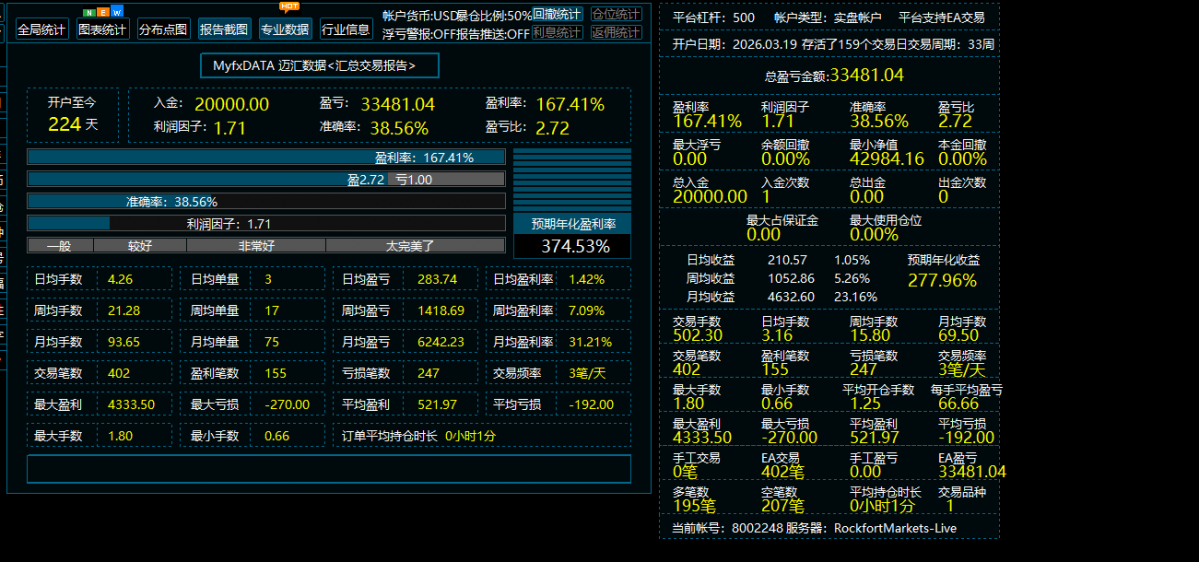Click the 仓位统计 button
The image size is (1199, 562).
tap(616, 14)
